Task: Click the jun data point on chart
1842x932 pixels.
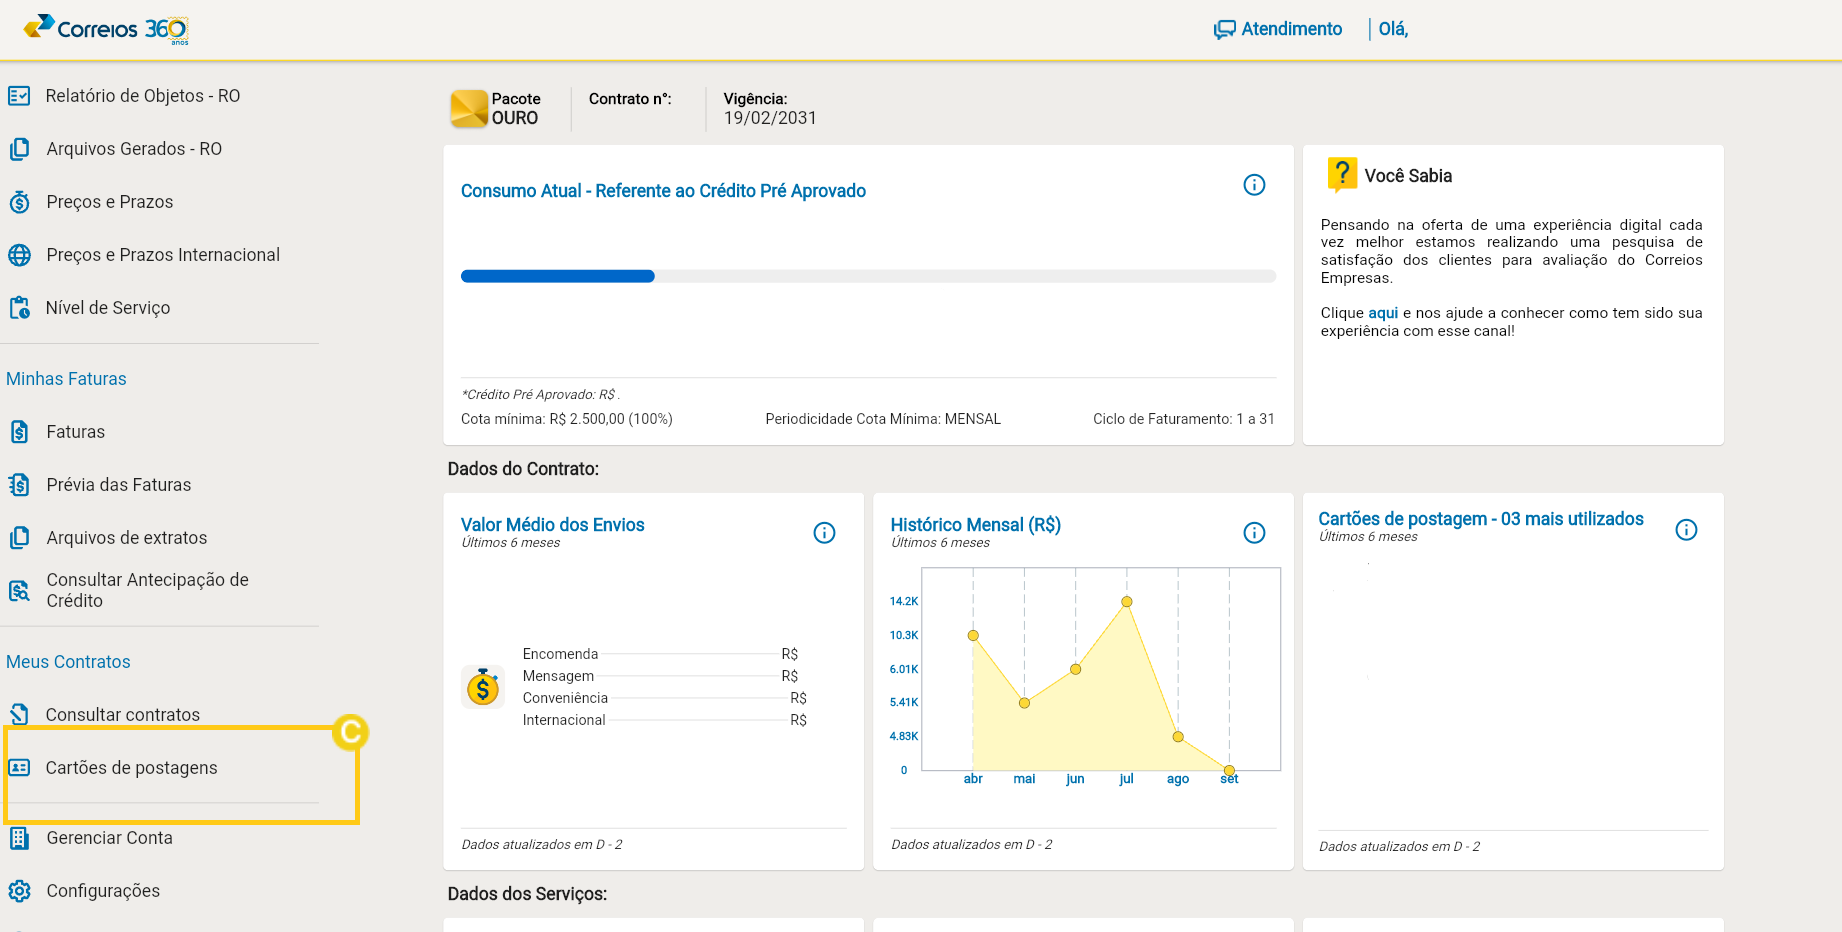Action: (x=1076, y=669)
